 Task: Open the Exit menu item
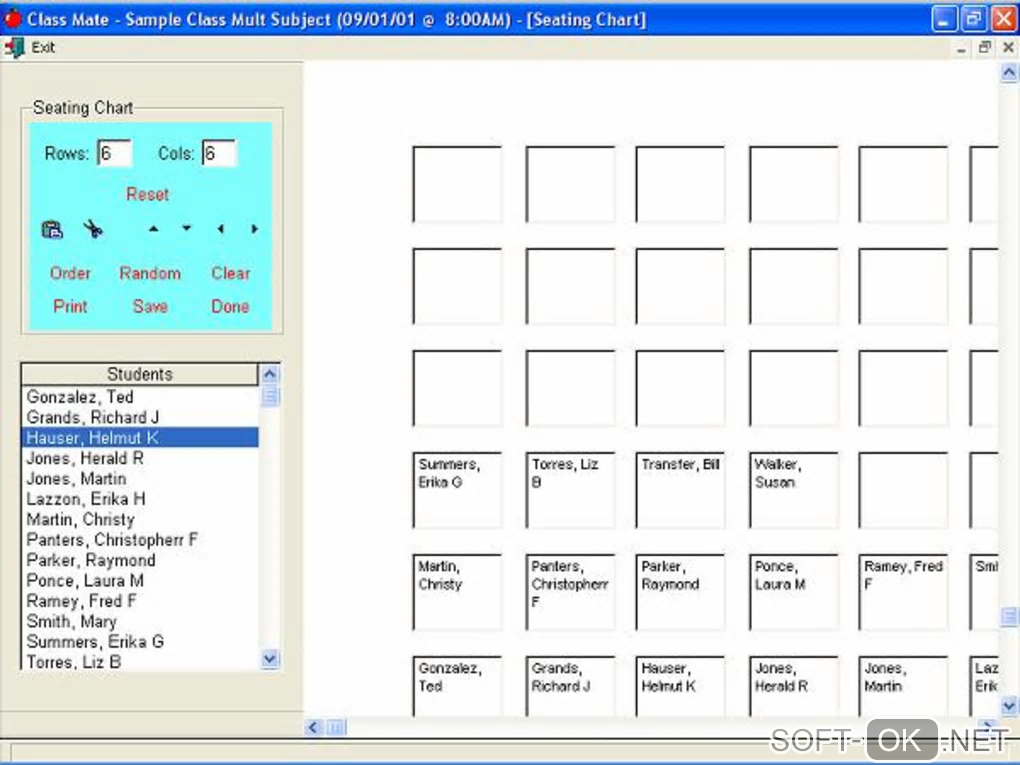[43, 47]
